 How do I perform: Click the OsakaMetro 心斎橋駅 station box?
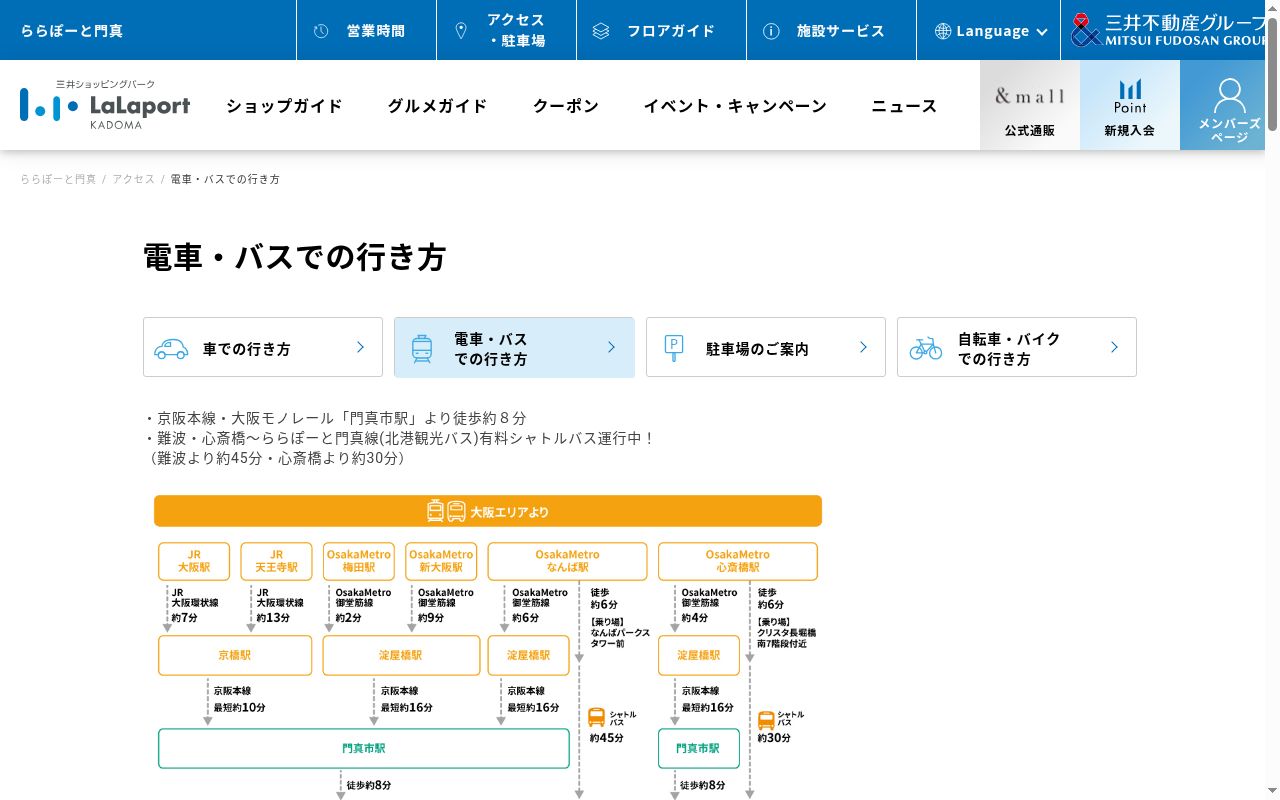(737, 561)
